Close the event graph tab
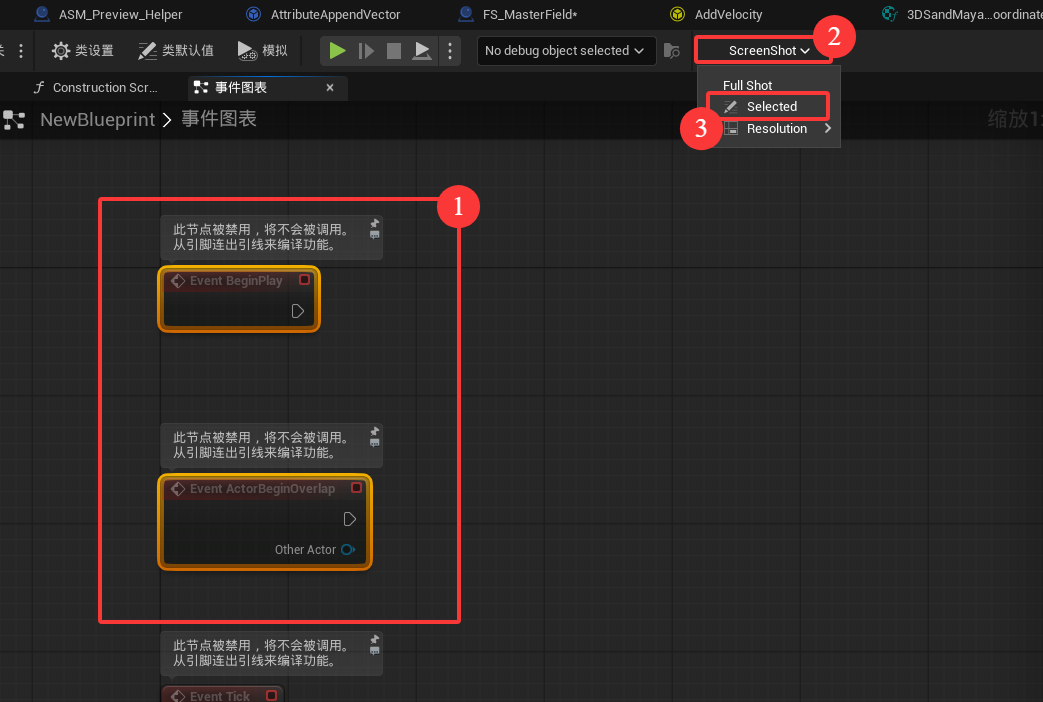This screenshot has width=1043, height=702. pos(330,87)
